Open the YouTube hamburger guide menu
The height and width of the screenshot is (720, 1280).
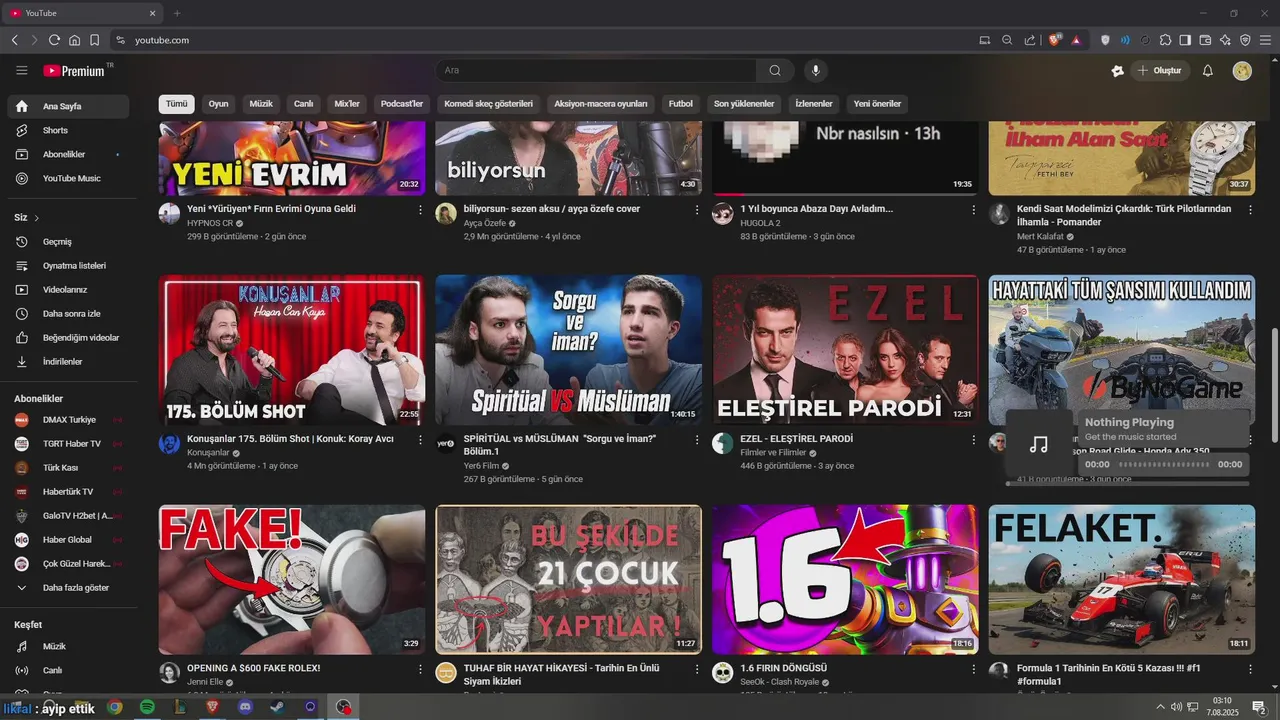[21, 70]
